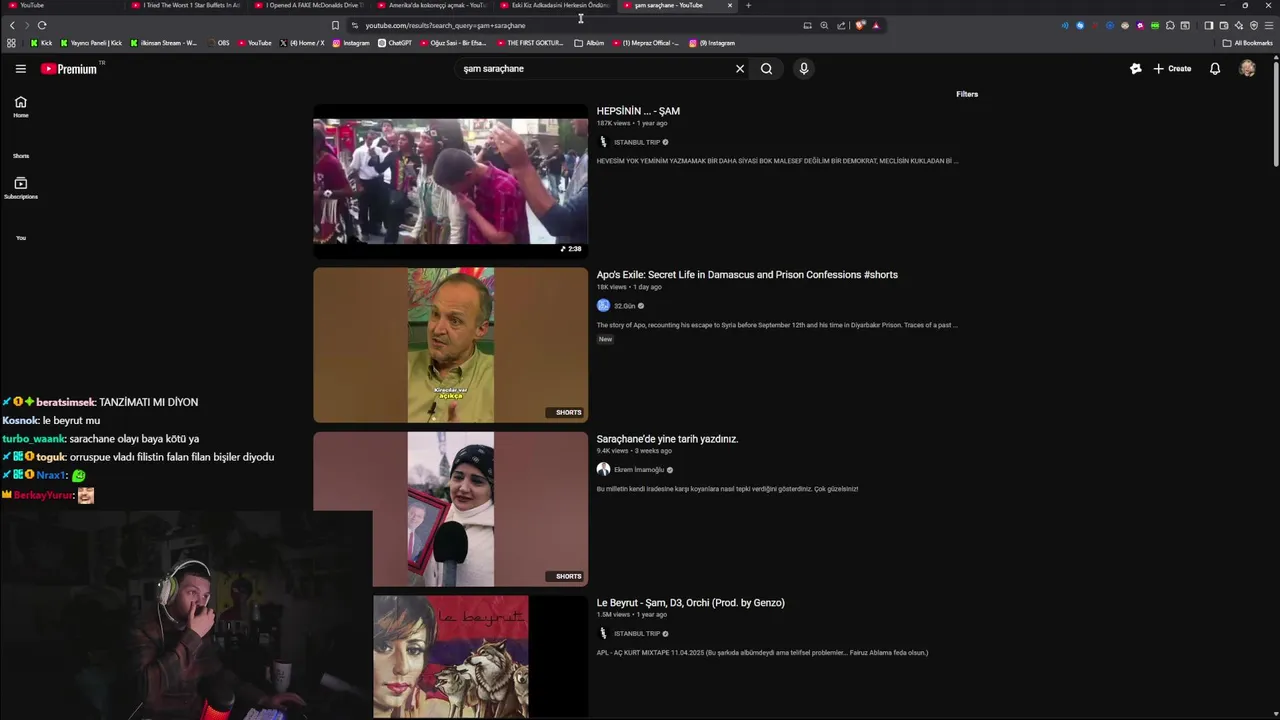Click turbo_waank chat message
This screenshot has height=720, width=1280.
tap(101, 439)
